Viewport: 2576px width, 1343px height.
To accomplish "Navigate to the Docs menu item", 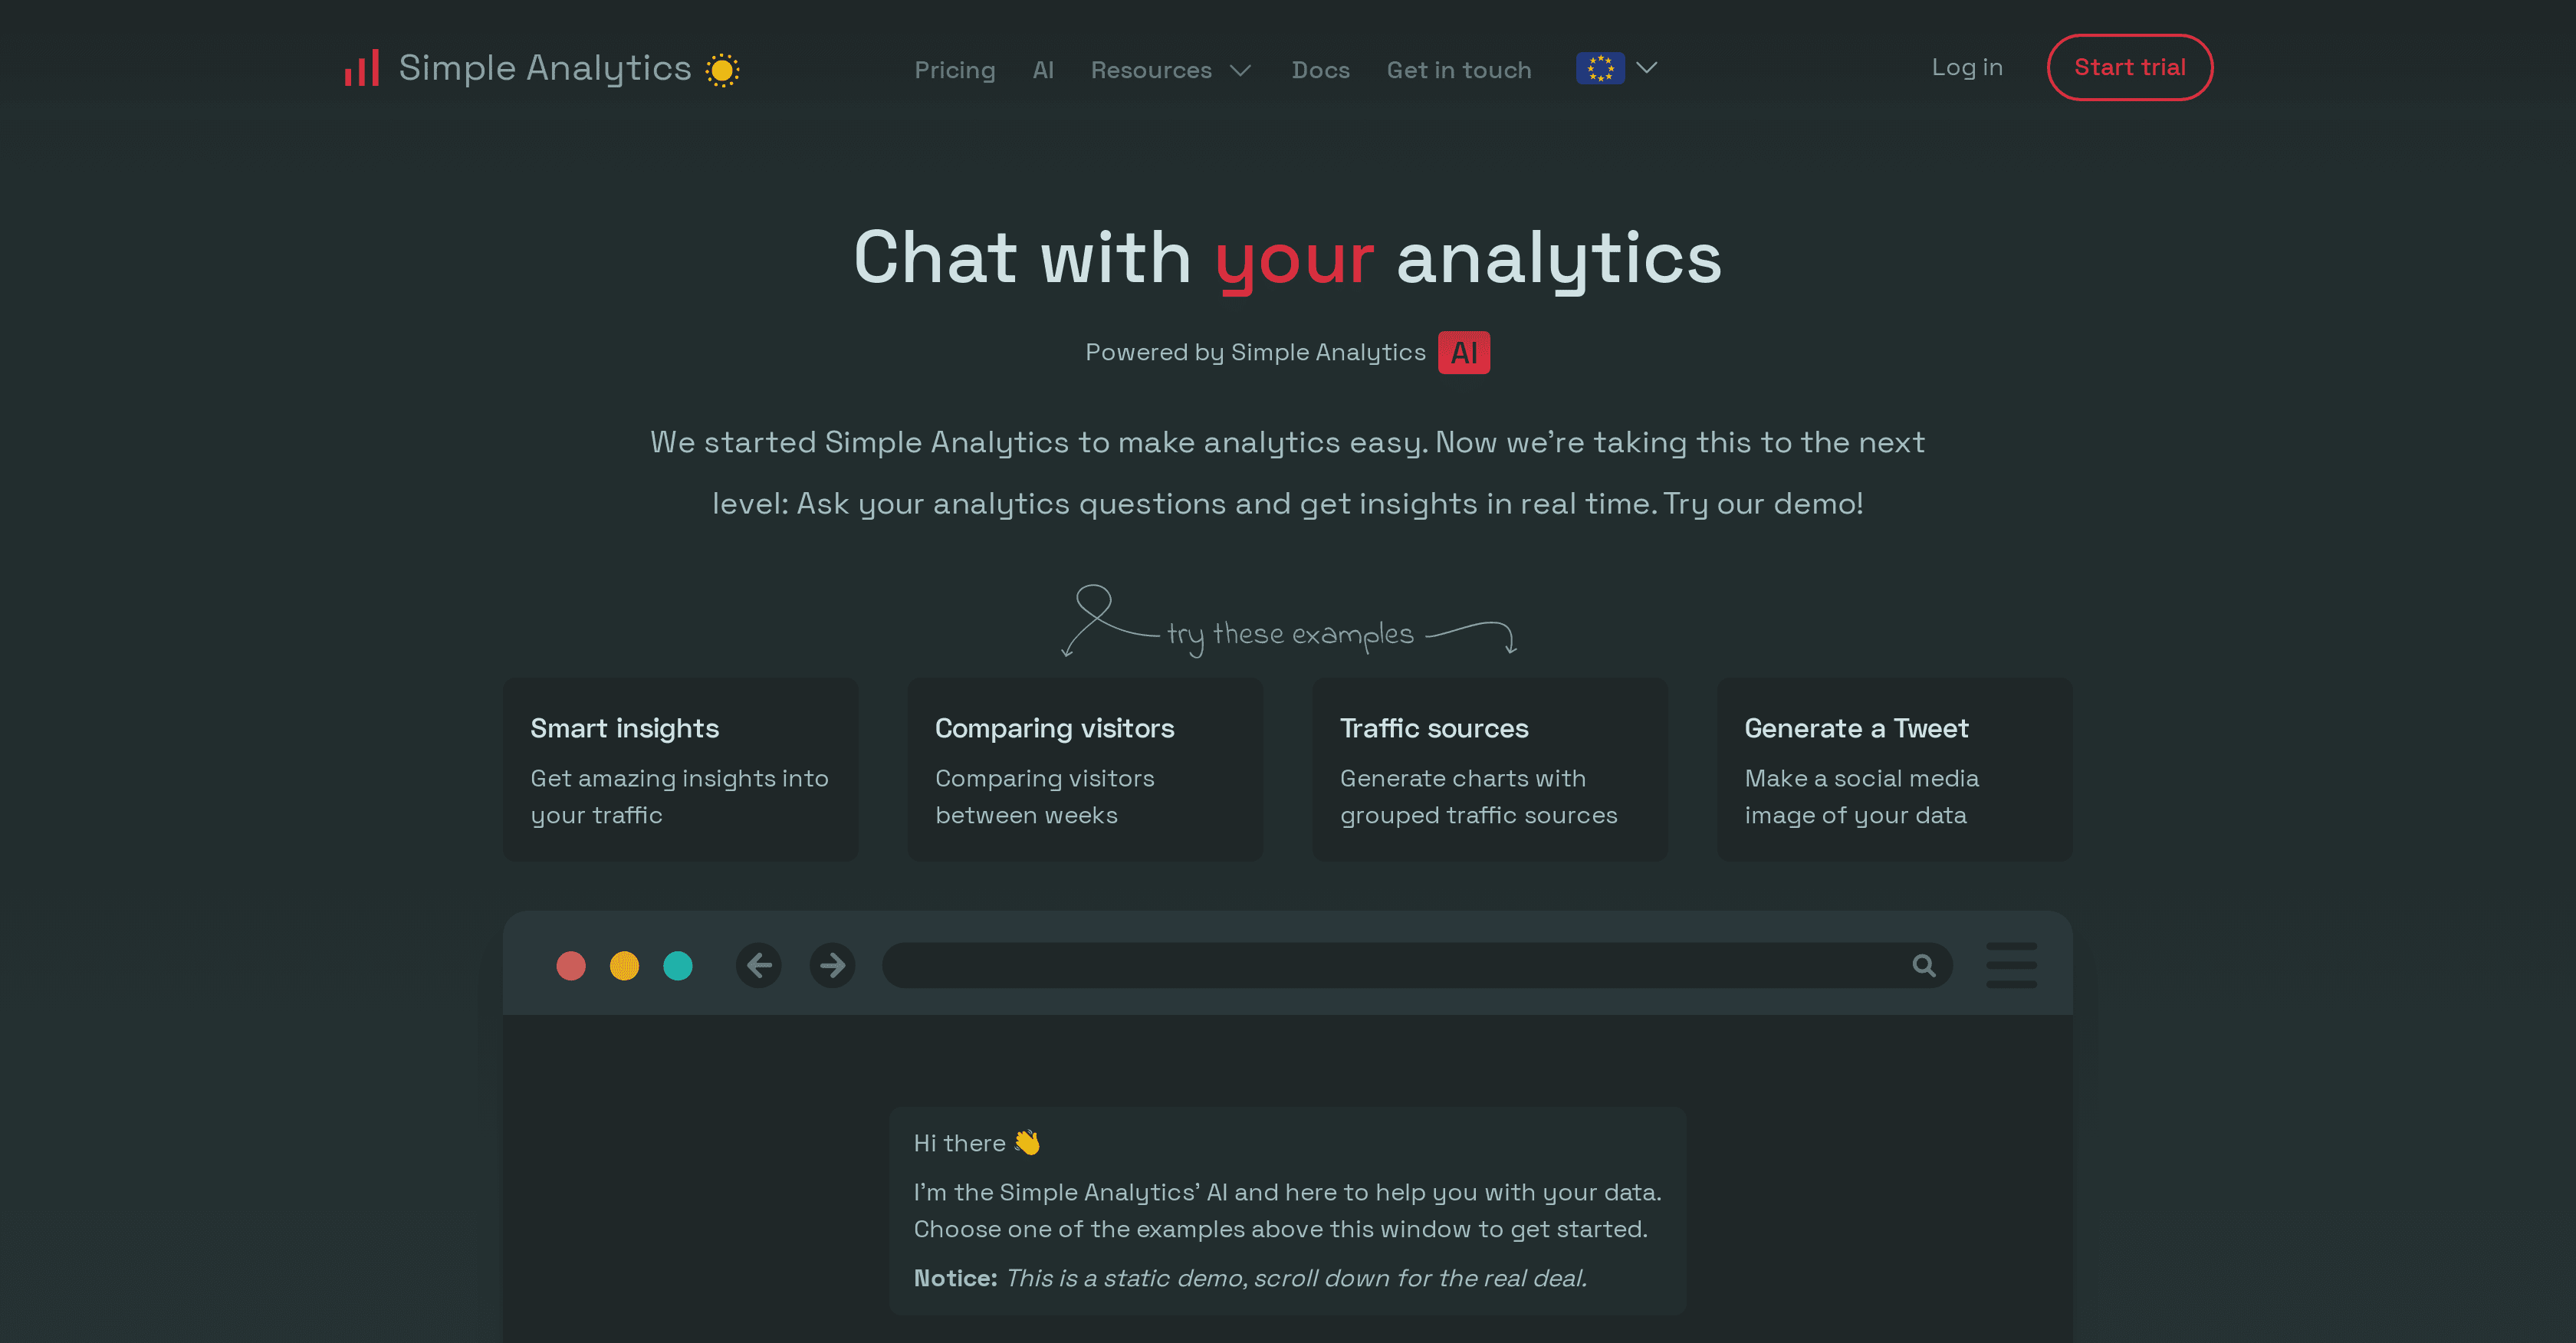I will [1321, 70].
